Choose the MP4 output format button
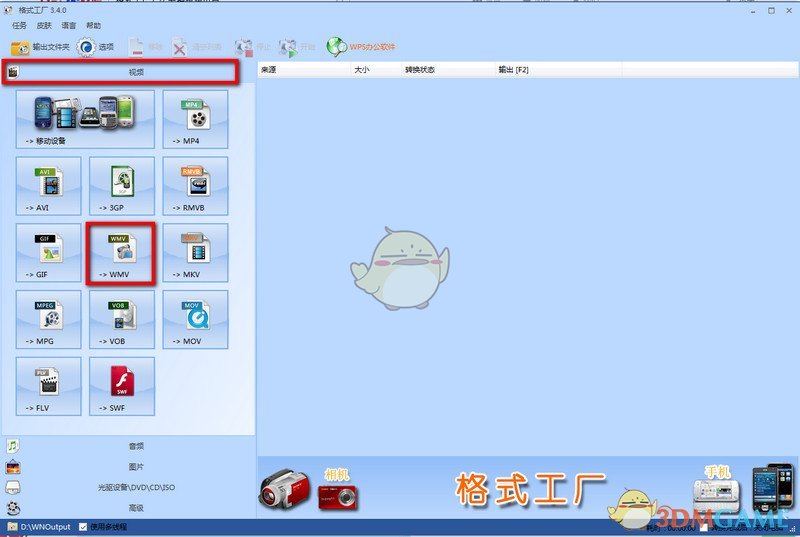Viewport: 800px width, 537px height. 195,119
